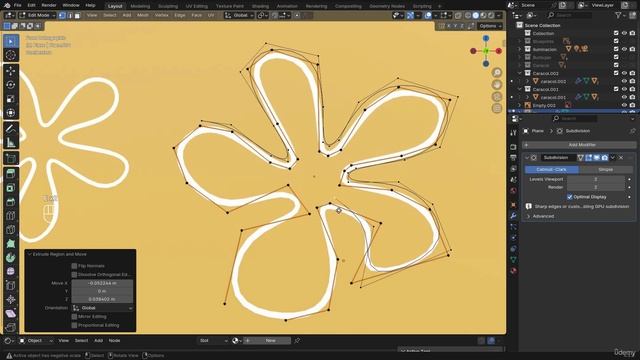The width and height of the screenshot is (640, 360).
Task: Open the outliner filter dropdown
Action: pyautogui.click(x=621, y=16)
